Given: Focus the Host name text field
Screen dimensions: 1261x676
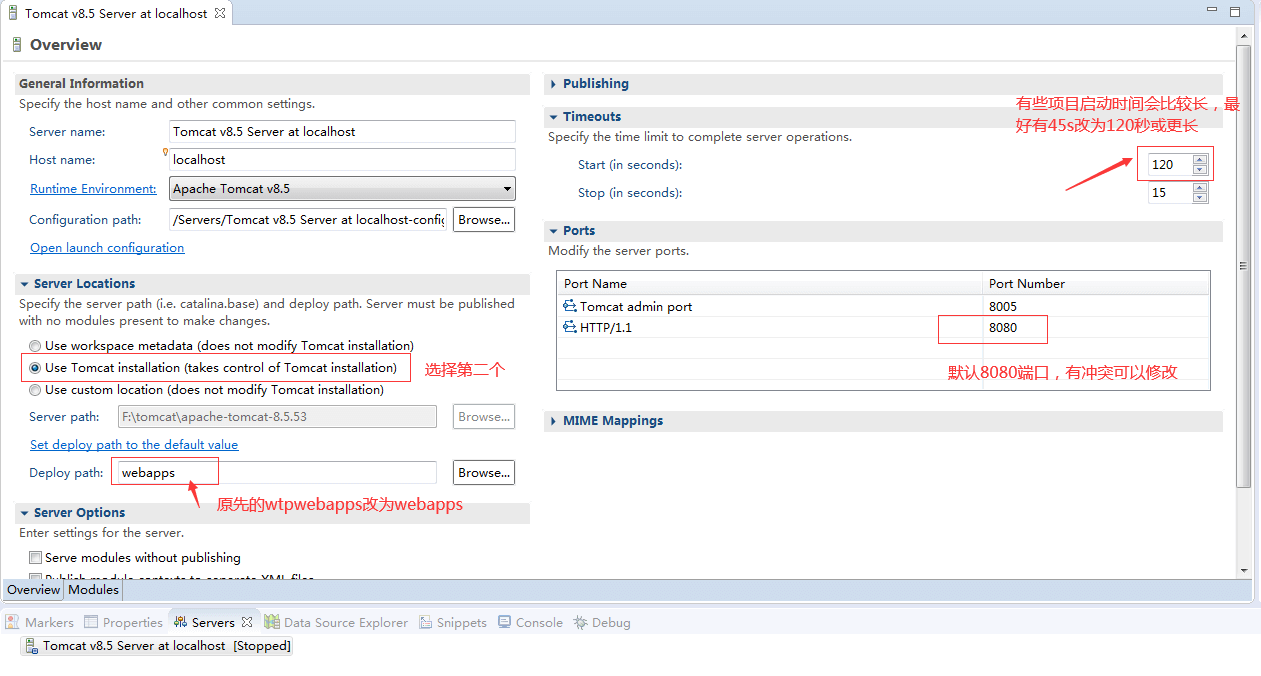Looking at the screenshot, I should tap(342, 160).
